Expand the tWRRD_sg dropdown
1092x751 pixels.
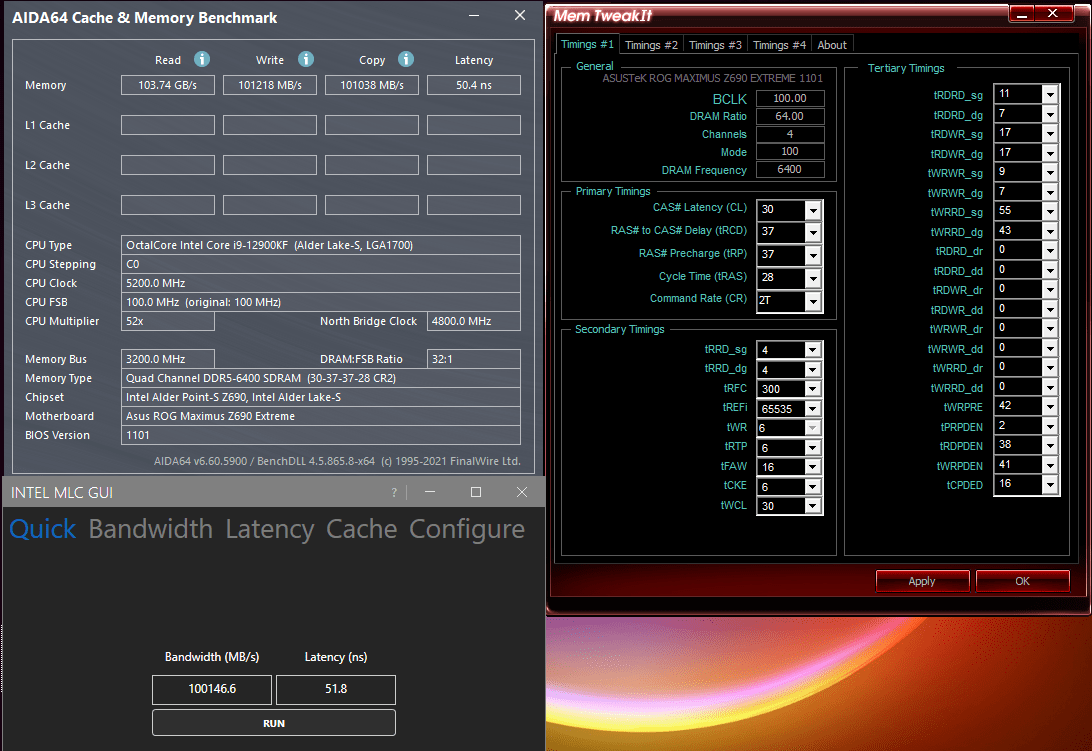coord(1050,211)
